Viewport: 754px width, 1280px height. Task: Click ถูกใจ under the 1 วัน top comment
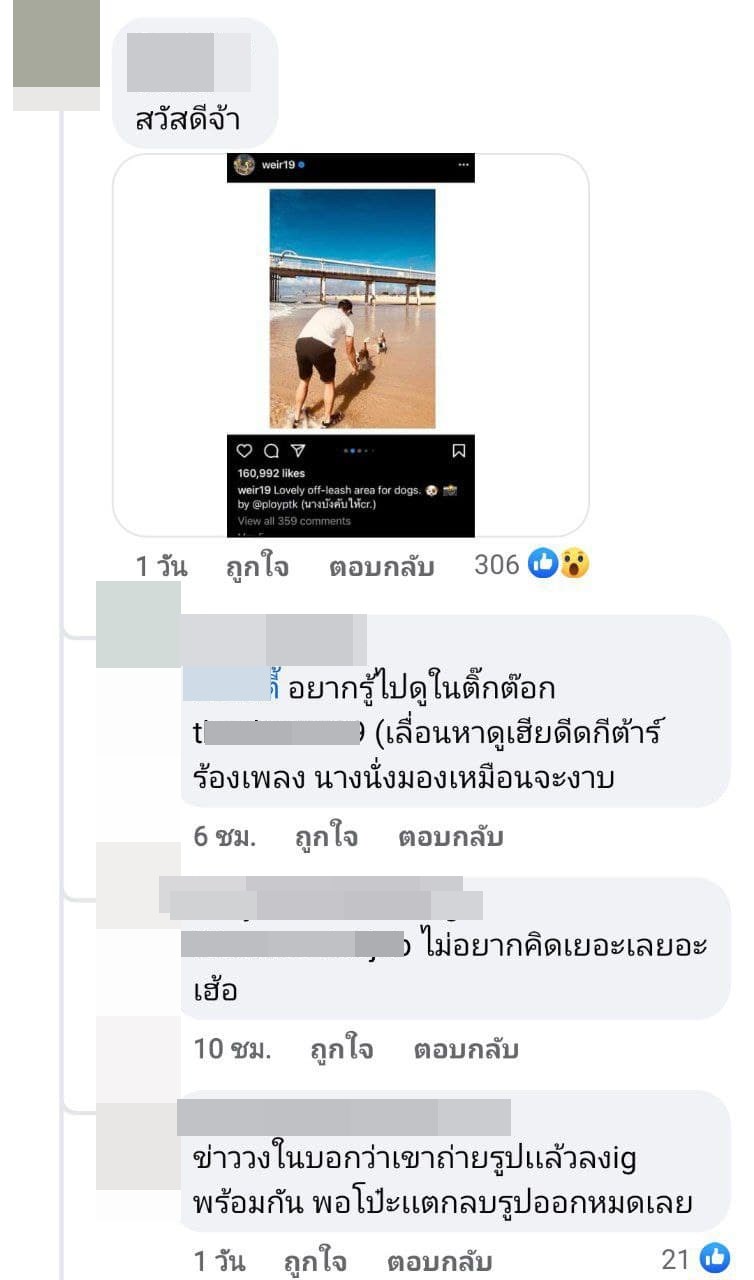point(257,567)
